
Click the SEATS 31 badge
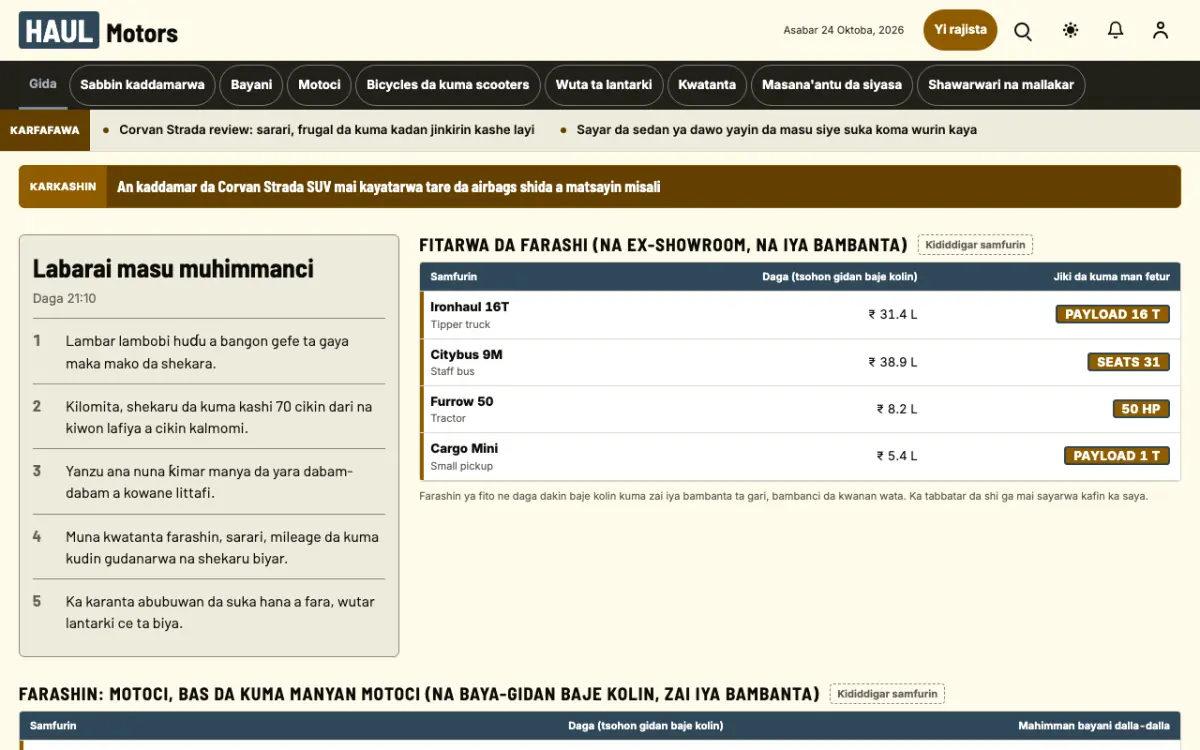click(1128, 362)
